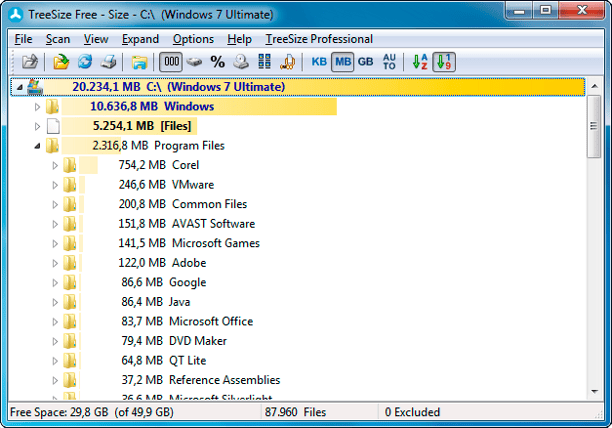The image size is (612, 428).
Task: Expand the AVAST Software folder
Action: pos(55,224)
